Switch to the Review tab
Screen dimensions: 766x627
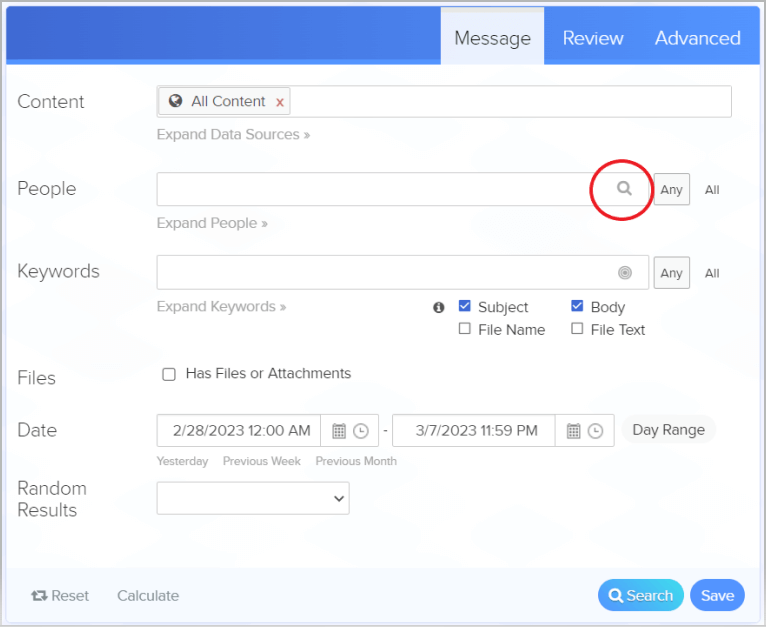[x=593, y=38]
